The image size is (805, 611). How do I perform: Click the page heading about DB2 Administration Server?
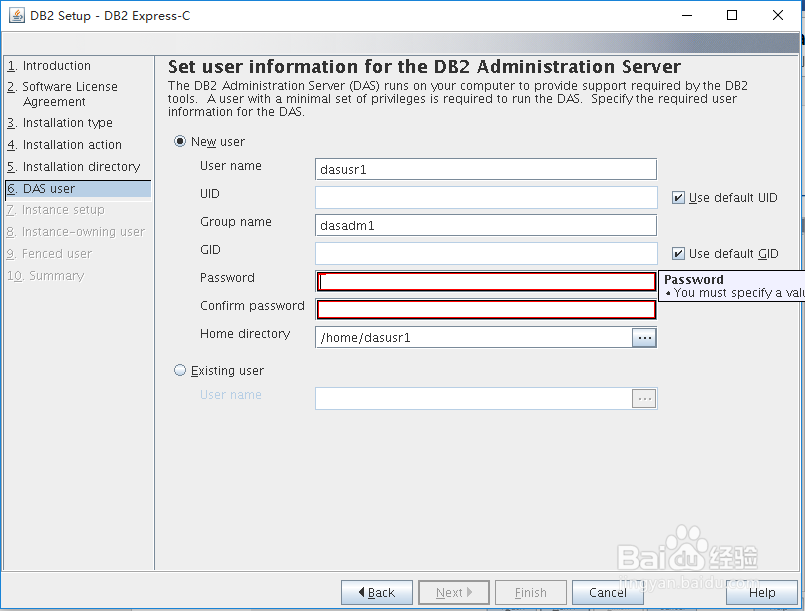pyautogui.click(x=424, y=67)
